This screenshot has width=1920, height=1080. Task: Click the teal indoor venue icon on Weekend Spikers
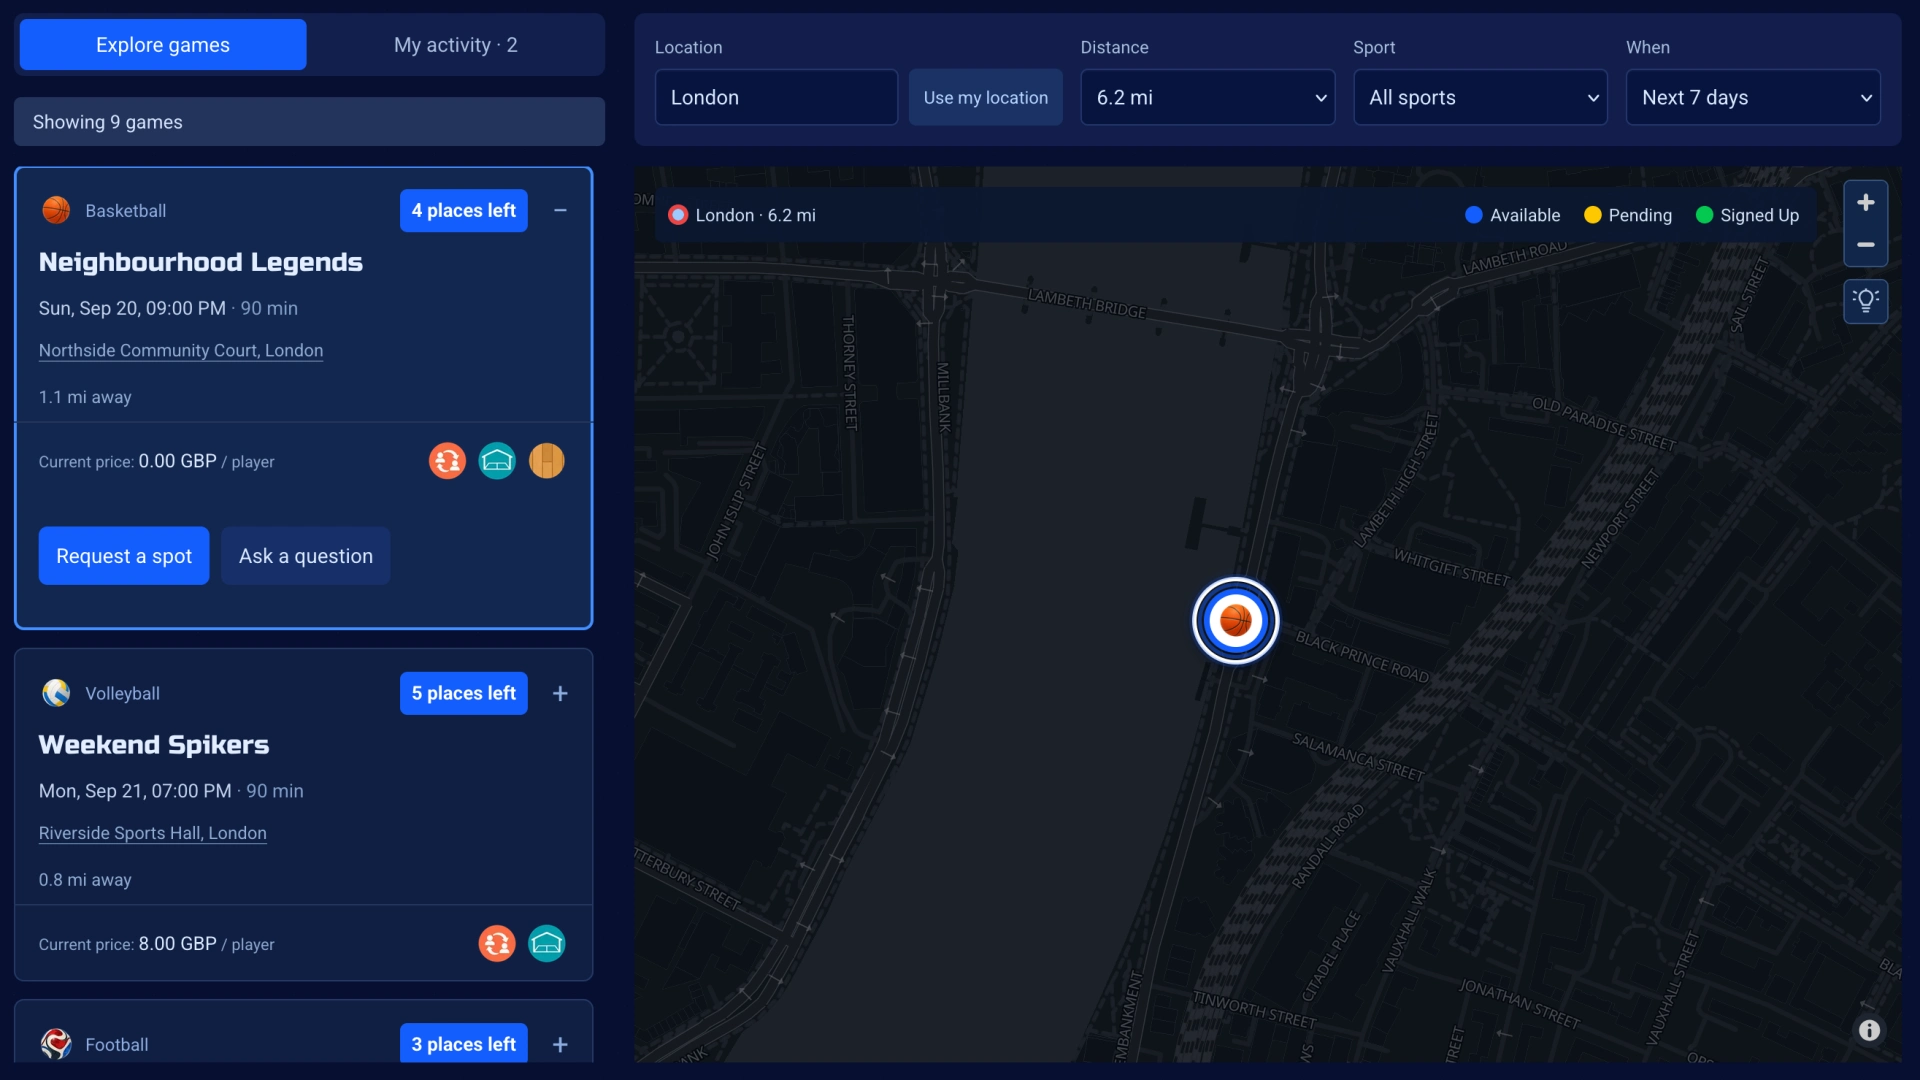tap(547, 944)
